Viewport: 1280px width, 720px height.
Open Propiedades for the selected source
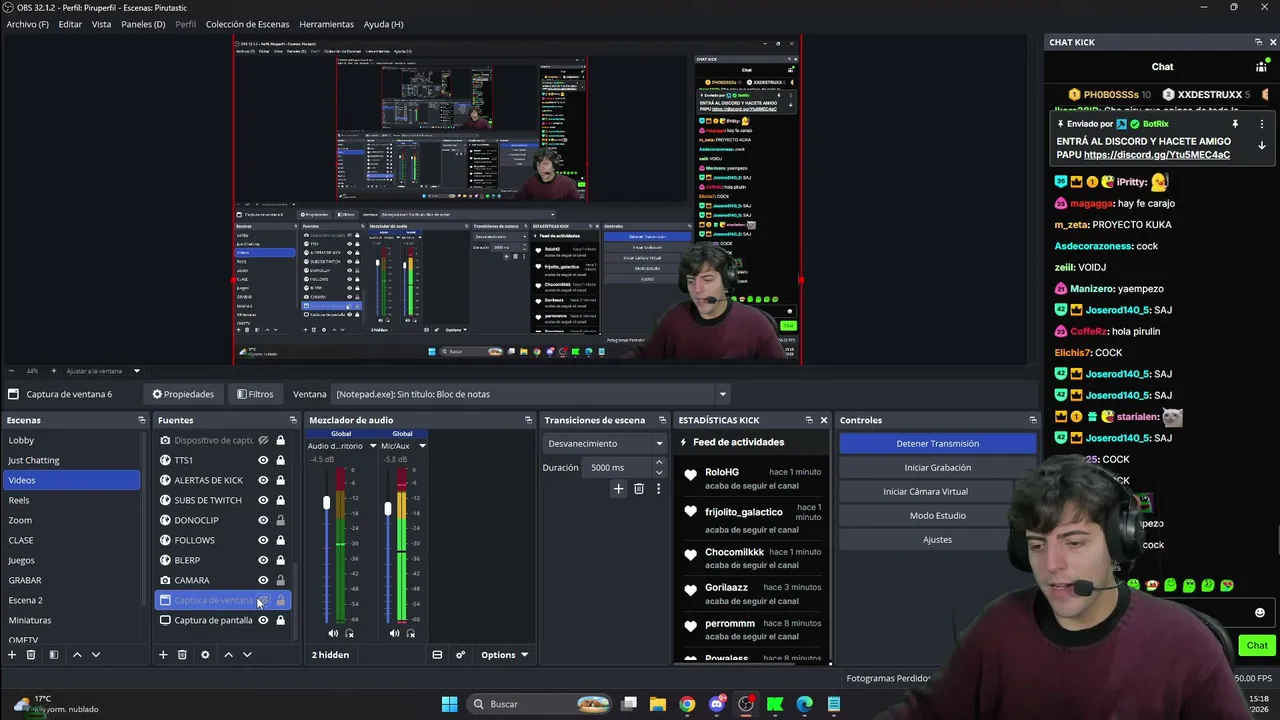183,394
